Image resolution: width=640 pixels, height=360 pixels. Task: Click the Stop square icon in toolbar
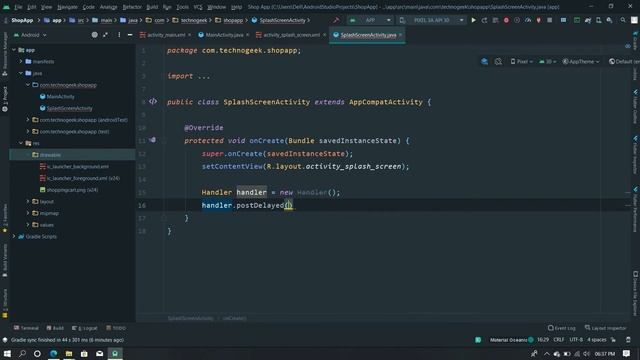click(x=550, y=20)
